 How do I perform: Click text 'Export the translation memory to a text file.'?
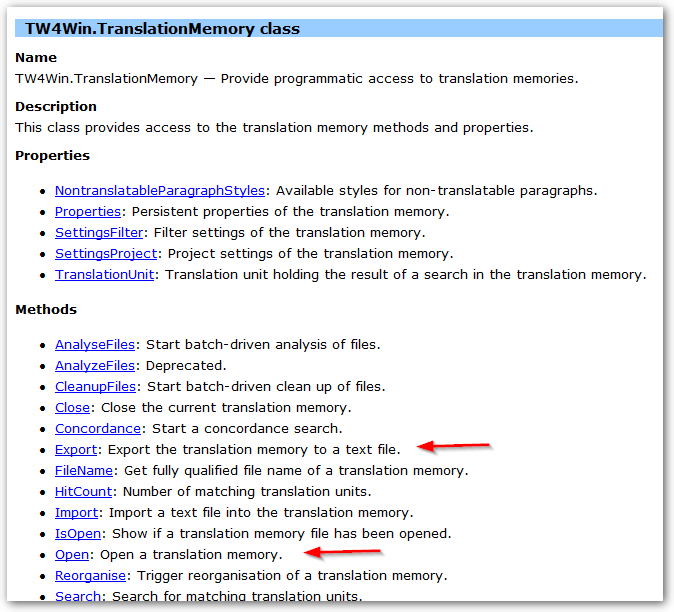tap(254, 450)
